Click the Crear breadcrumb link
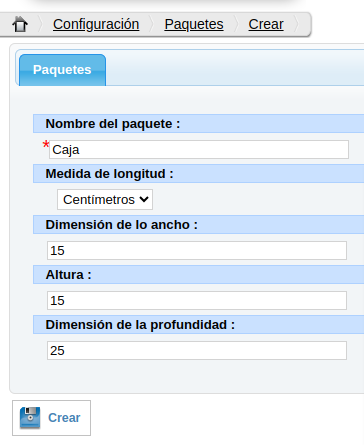364x445 pixels. coord(266,24)
